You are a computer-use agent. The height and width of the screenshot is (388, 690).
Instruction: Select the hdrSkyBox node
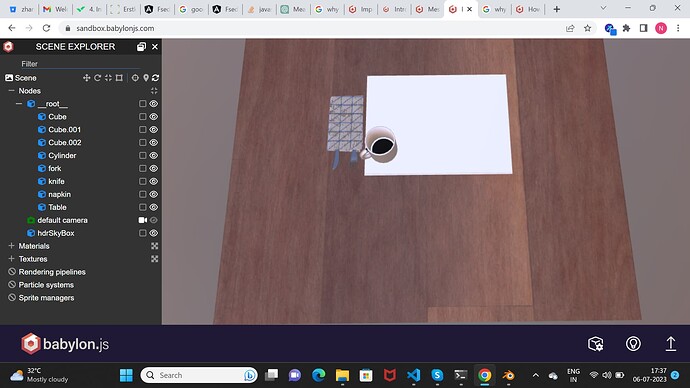(55, 233)
